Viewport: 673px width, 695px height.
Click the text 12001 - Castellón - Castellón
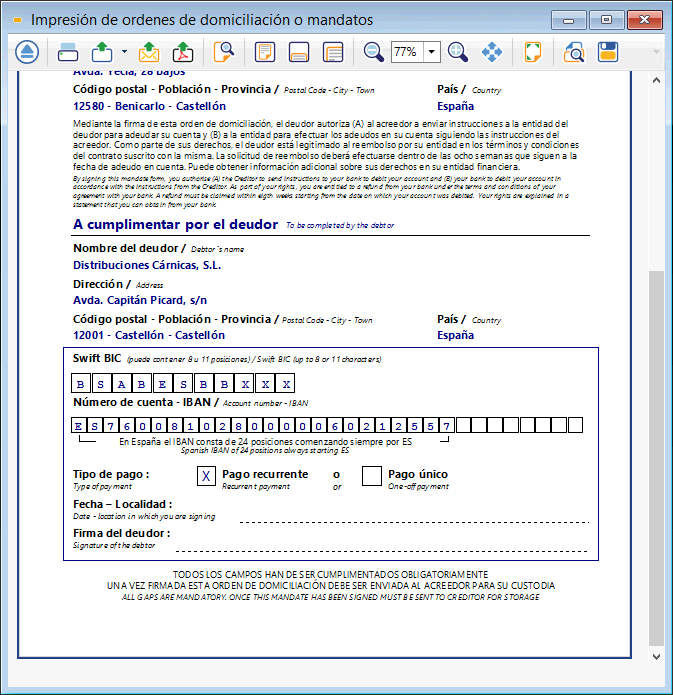pos(149,335)
